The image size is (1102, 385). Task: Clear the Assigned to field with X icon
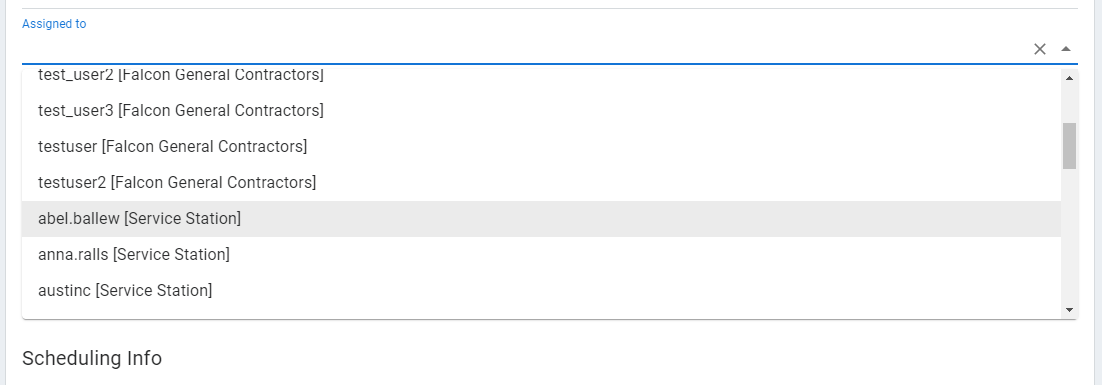(1040, 49)
